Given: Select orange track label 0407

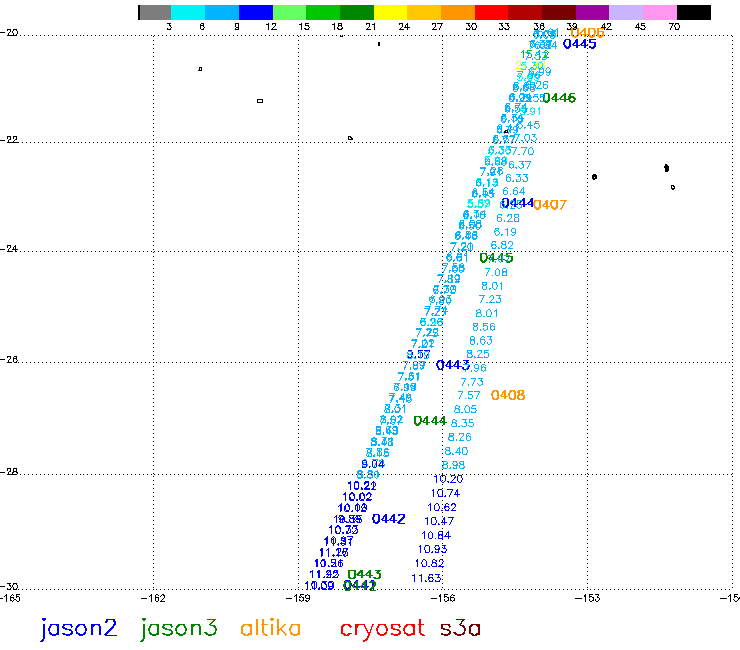Looking at the screenshot, I should point(550,205).
